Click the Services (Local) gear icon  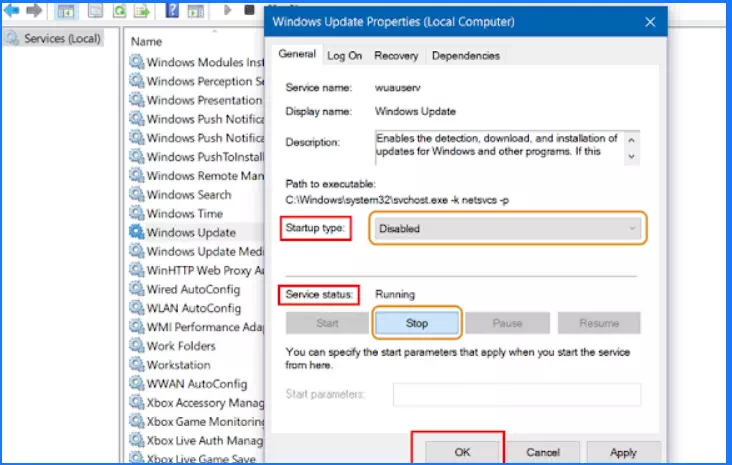[12, 38]
